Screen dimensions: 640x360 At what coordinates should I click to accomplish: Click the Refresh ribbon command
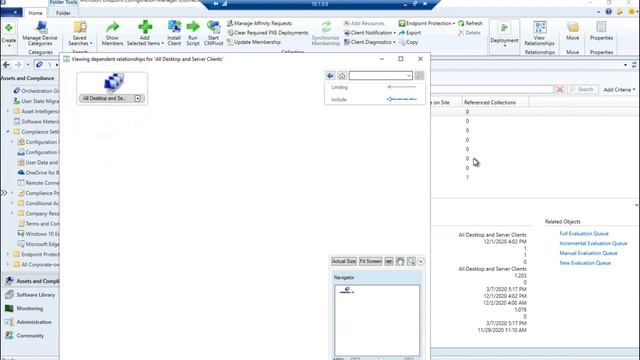[x=471, y=23]
